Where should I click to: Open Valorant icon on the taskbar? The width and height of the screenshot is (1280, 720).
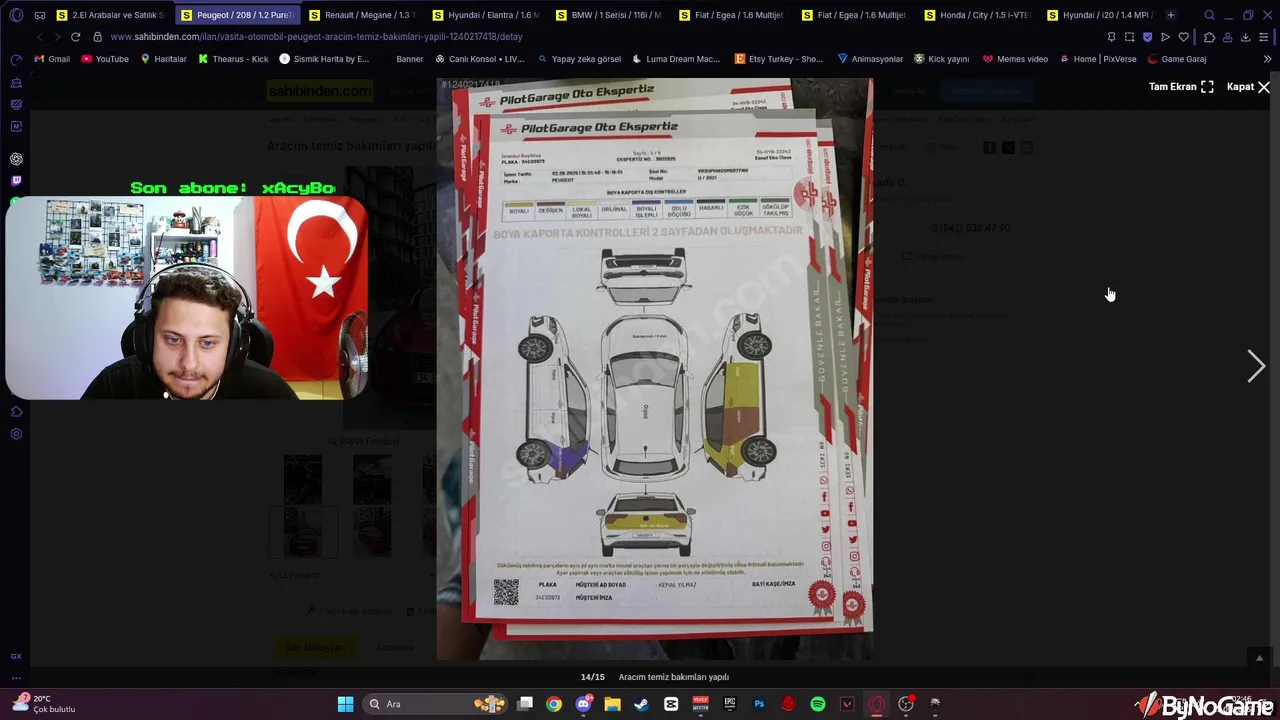[847, 704]
